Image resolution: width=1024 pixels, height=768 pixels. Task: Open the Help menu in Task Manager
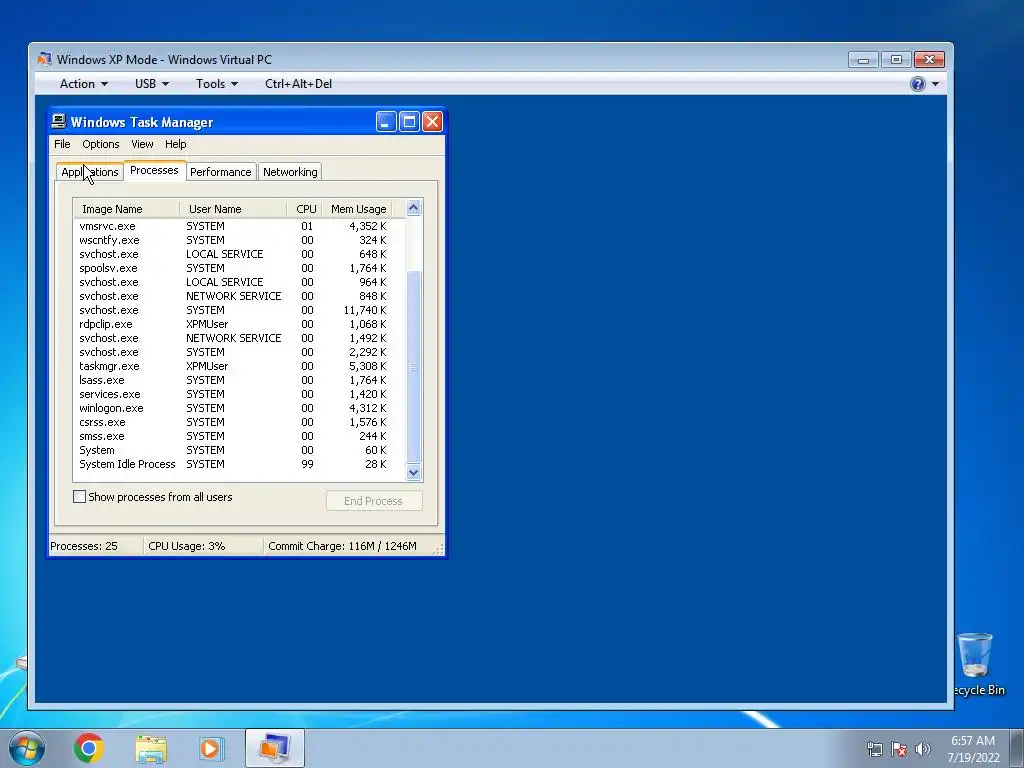(175, 144)
